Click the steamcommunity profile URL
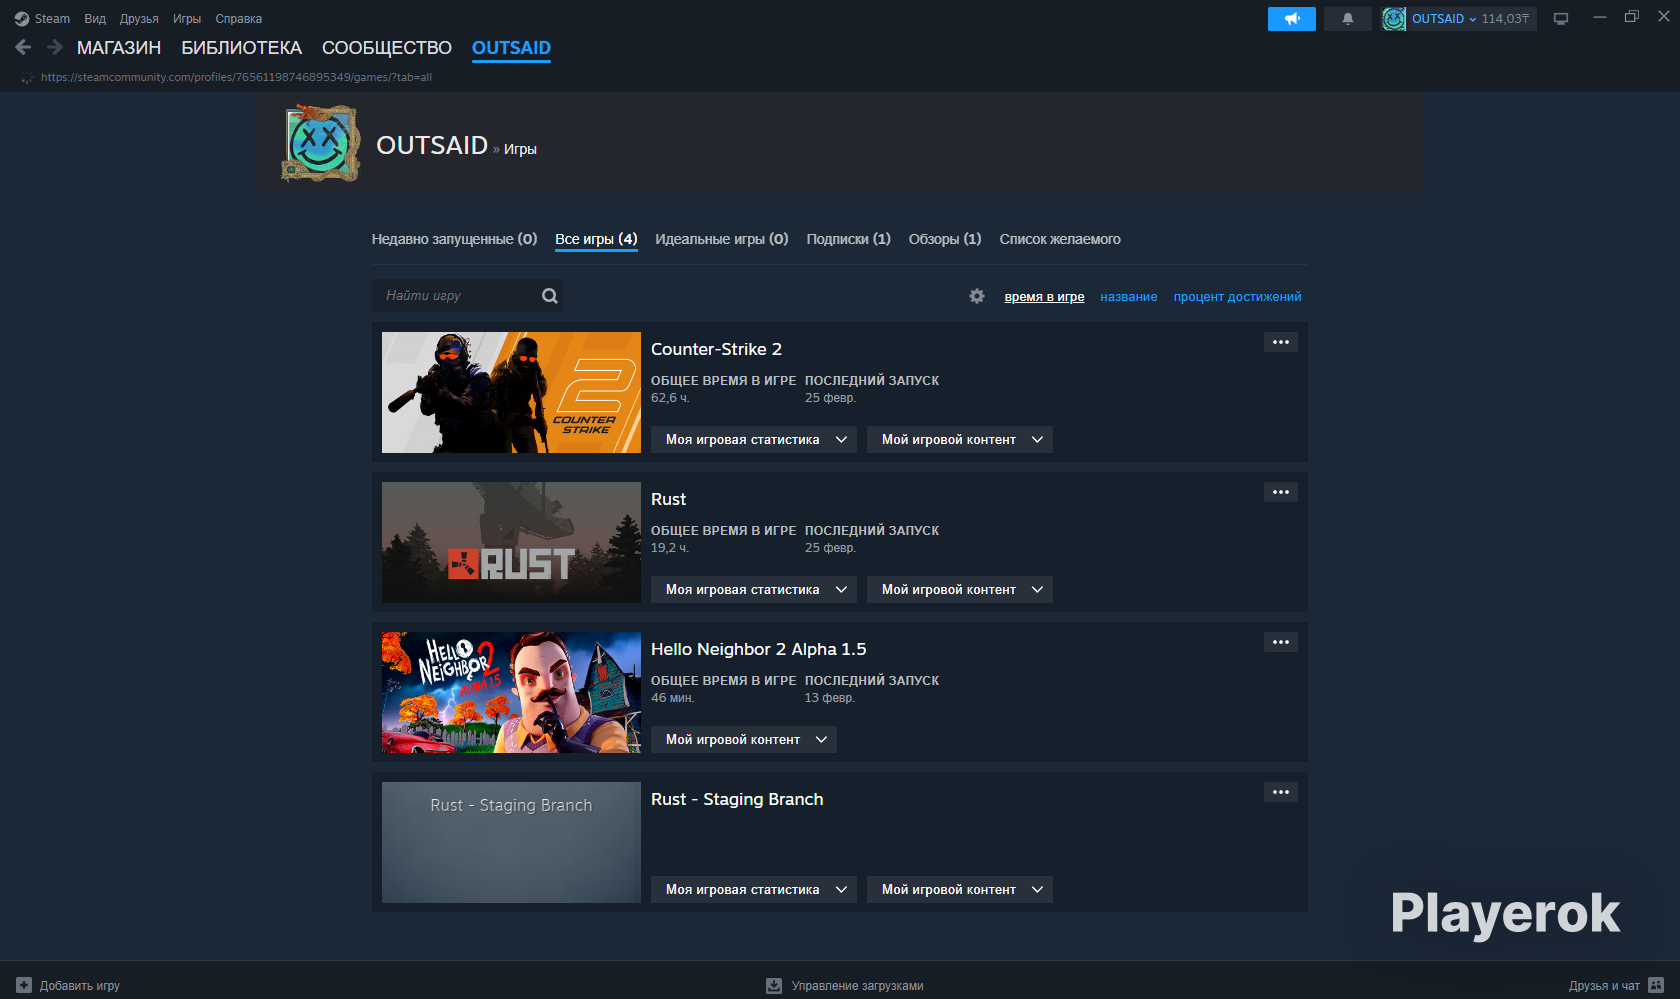The image size is (1680, 999). tap(236, 77)
